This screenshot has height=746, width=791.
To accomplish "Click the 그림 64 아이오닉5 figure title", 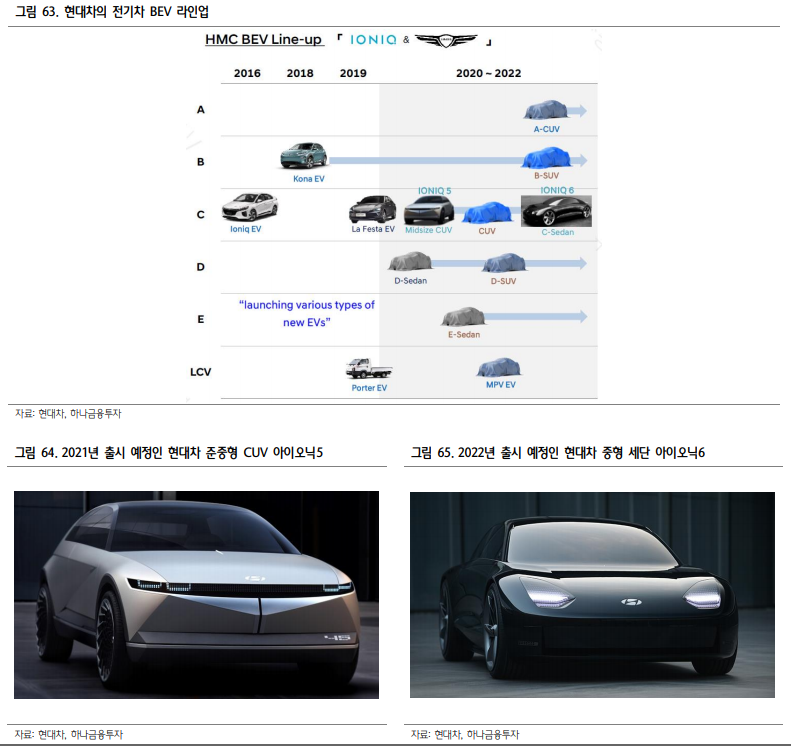I will point(168,452).
